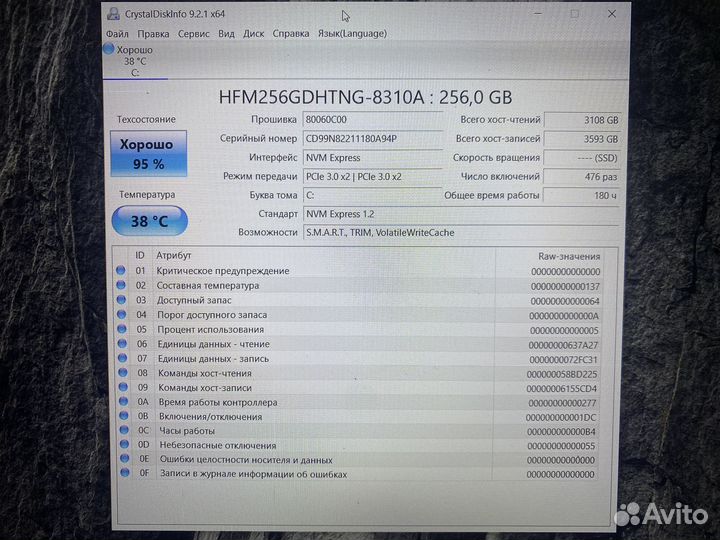The height and width of the screenshot is (540, 720).
Task: Select the Время работы контроллера row text
Action: coord(218,403)
